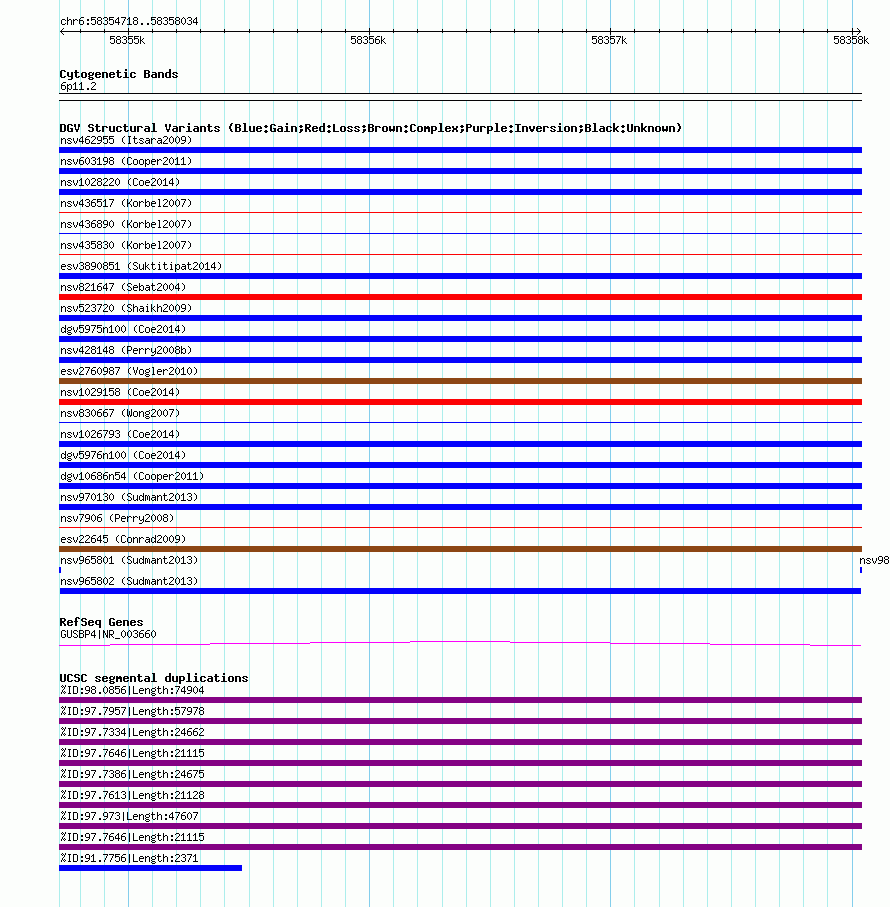890x907 pixels.
Task: Click the GUSBP4|NR_003660 gene label
Action: coord(108,635)
